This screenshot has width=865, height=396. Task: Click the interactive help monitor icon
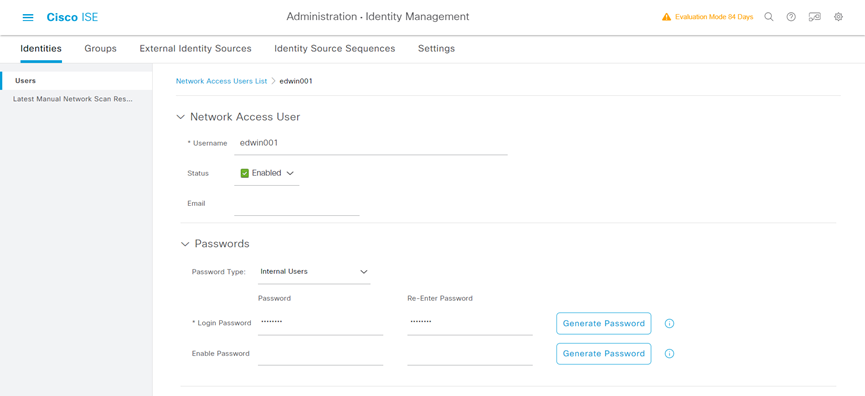tap(814, 17)
